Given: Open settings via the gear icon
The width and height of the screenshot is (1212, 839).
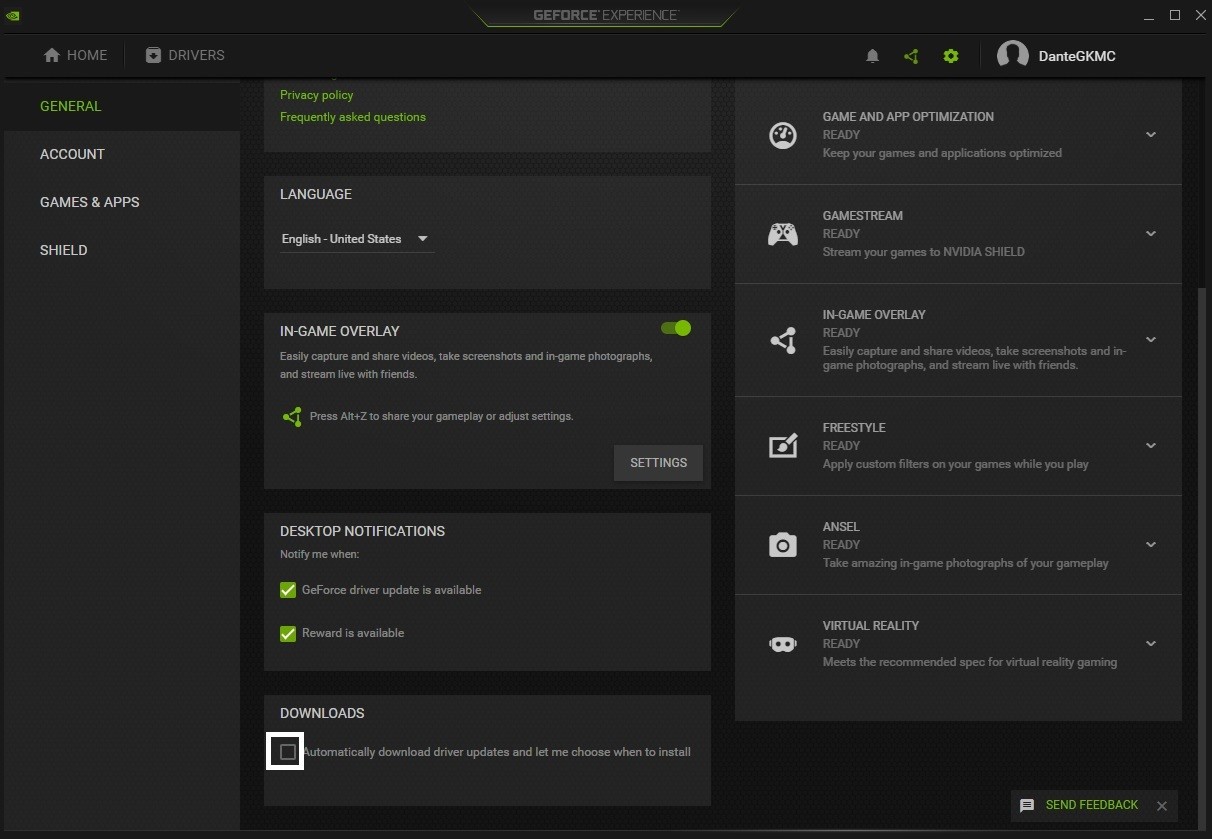Looking at the screenshot, I should (x=951, y=56).
